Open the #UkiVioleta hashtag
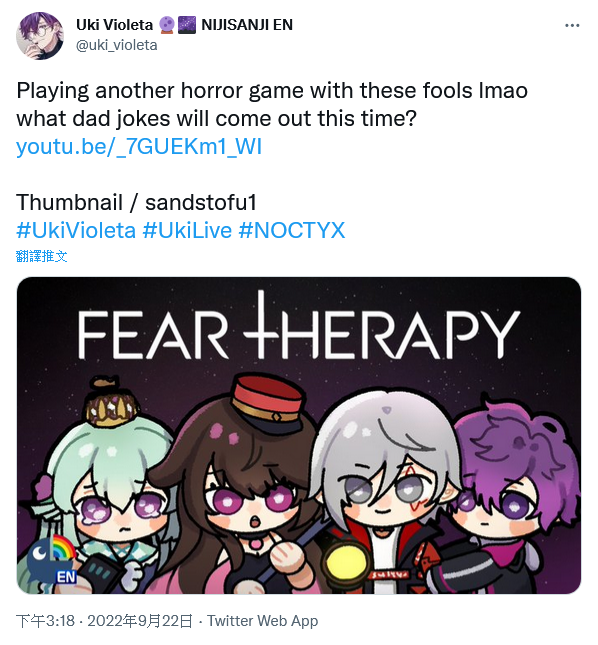Viewport: 598px width, 645px height. (x=76, y=230)
